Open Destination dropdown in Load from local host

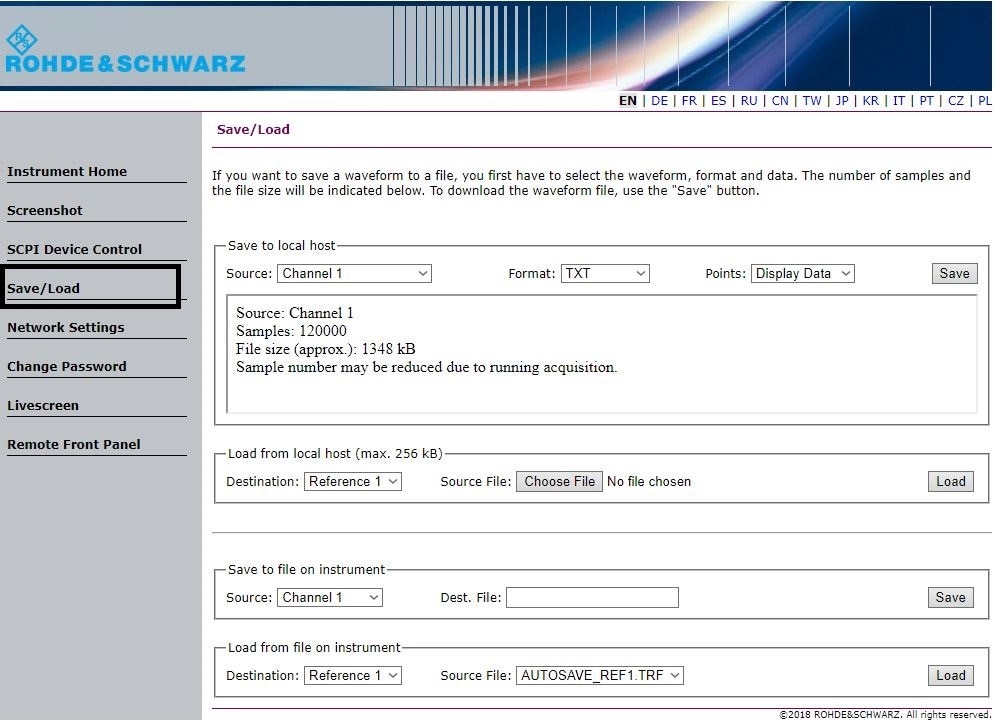click(352, 482)
